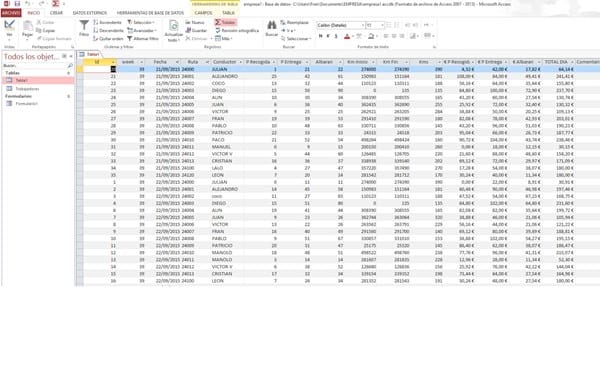
Task: Create a Nuevo record
Action: pos(195,23)
